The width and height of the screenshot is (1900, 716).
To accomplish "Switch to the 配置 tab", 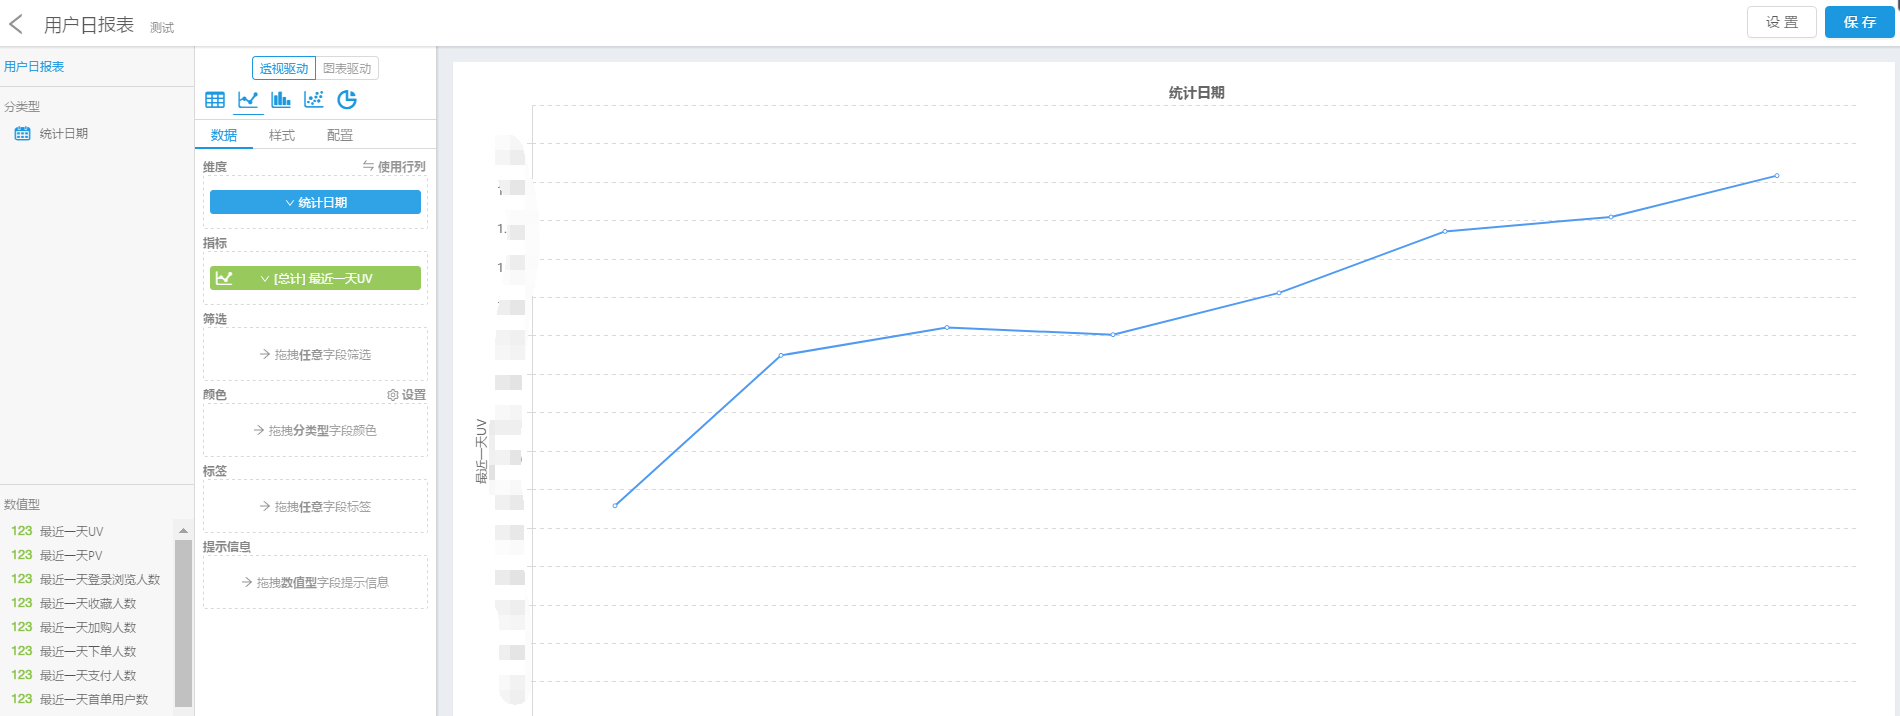I will [x=340, y=135].
